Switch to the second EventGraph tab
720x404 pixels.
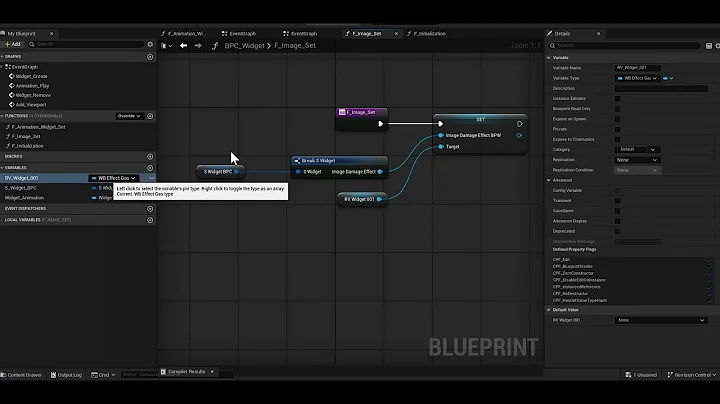[x=300, y=34]
